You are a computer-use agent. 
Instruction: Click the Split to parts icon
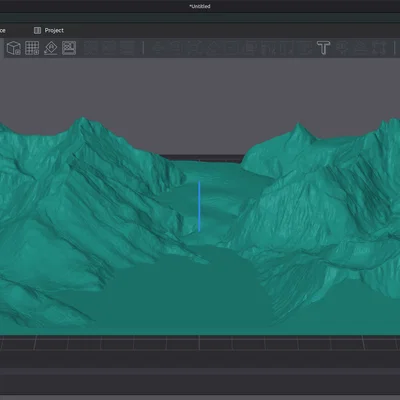tap(109, 48)
